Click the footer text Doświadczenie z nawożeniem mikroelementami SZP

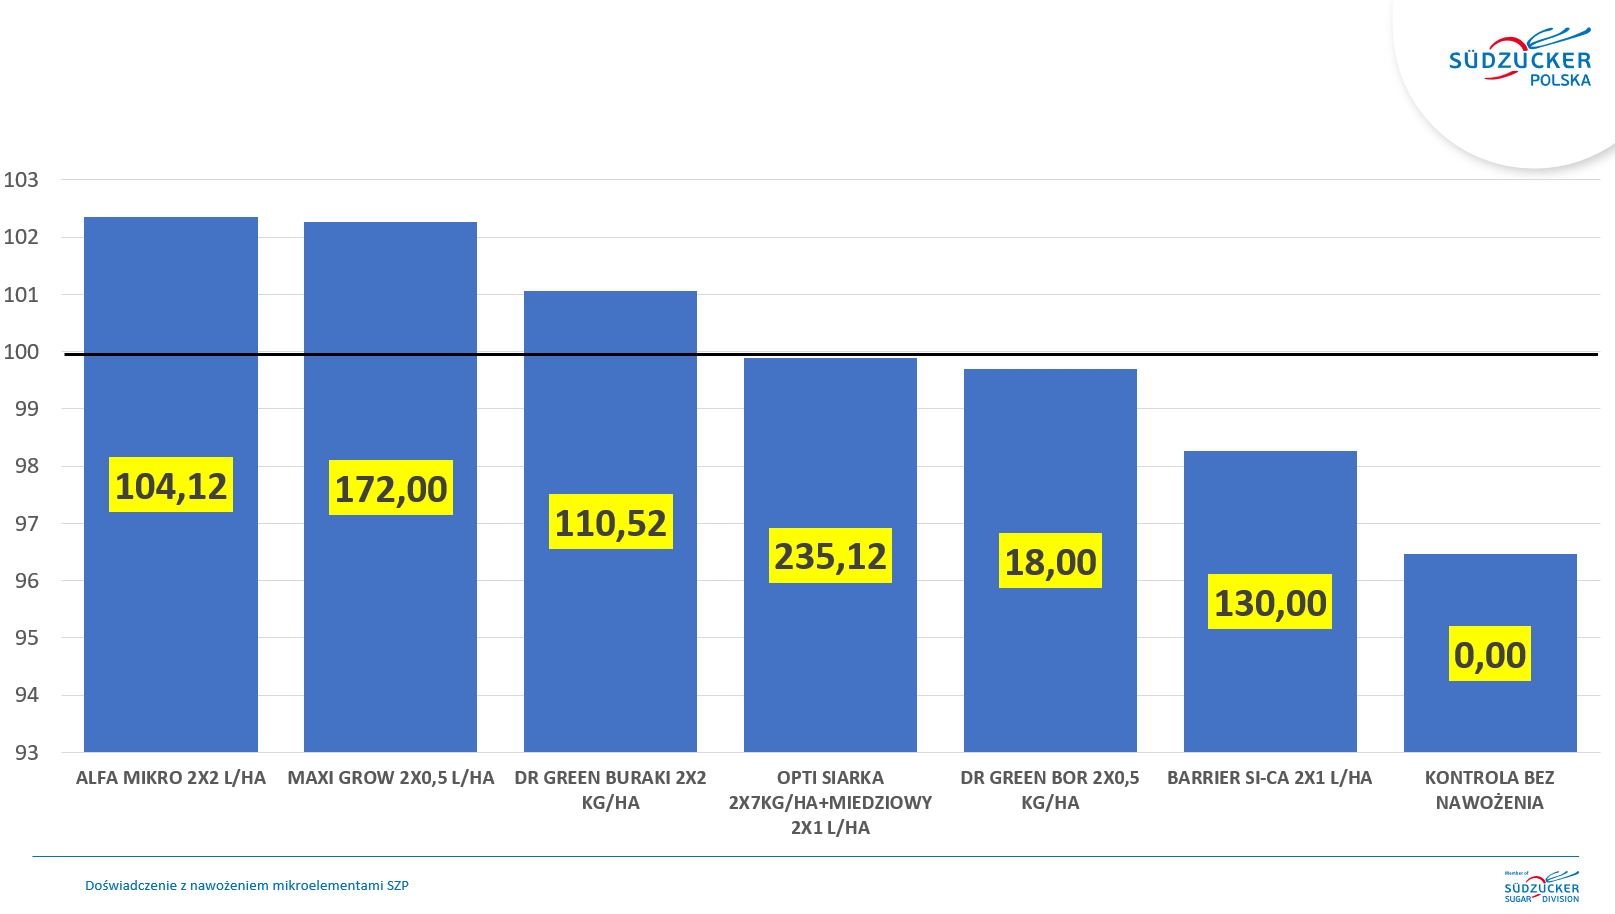tap(247, 885)
